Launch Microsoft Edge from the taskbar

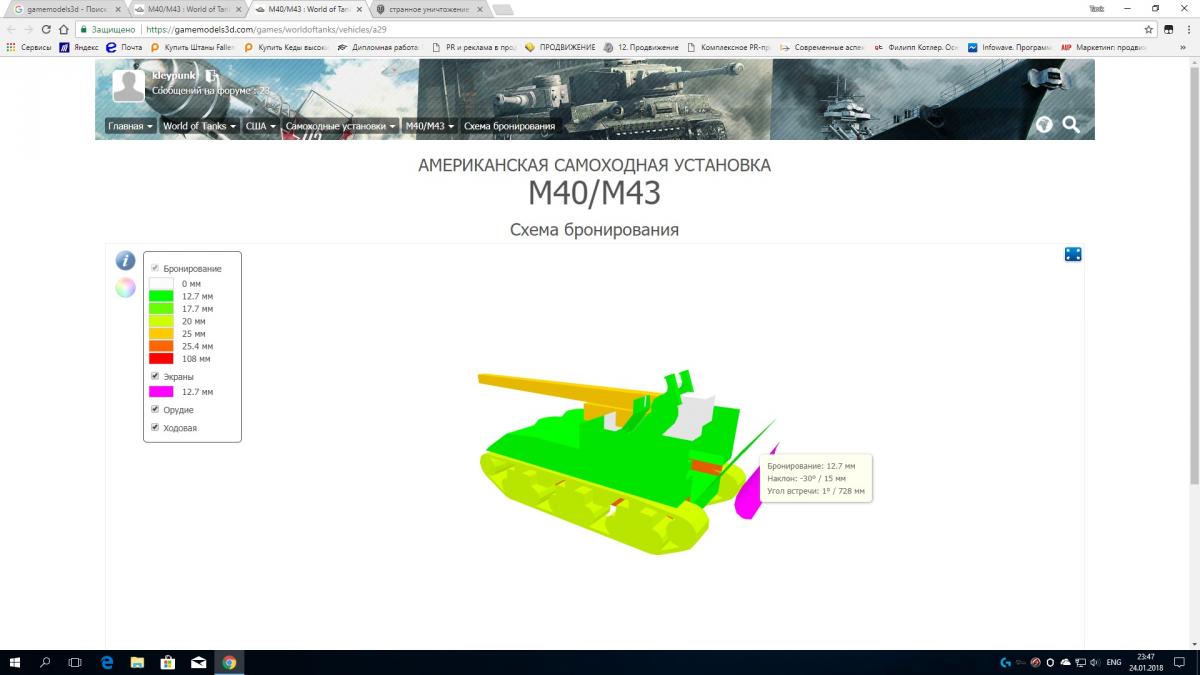click(106, 662)
